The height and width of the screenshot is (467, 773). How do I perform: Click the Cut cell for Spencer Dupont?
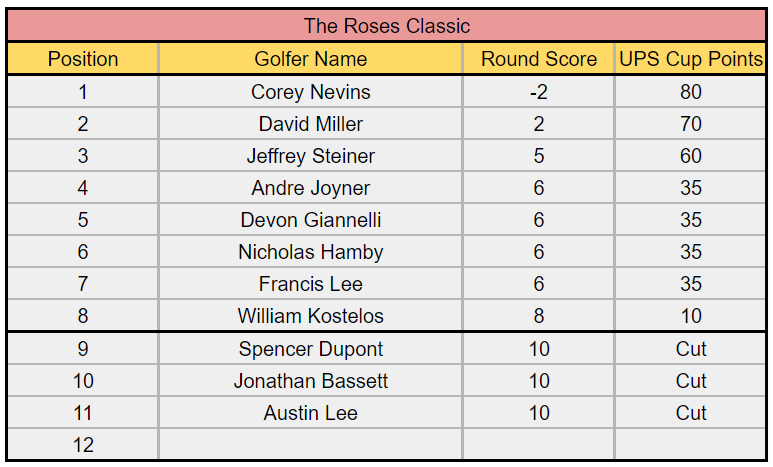pos(690,349)
